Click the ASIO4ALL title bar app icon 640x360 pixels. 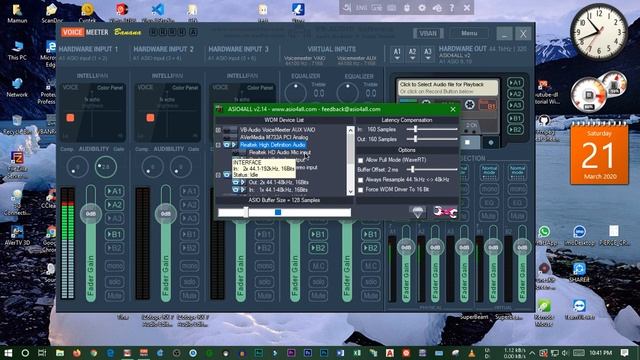tap(220, 109)
